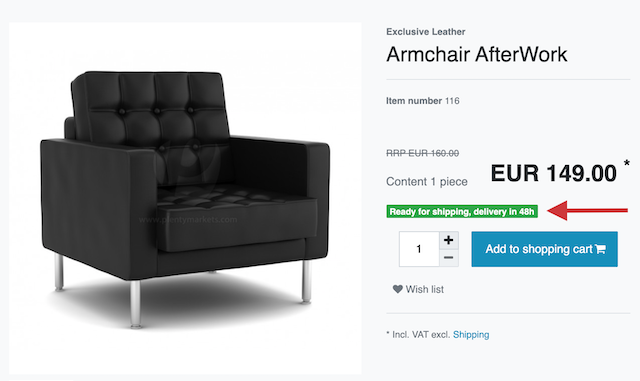Decrease quantity with the minus button
The width and height of the screenshot is (640, 381).
click(x=449, y=258)
